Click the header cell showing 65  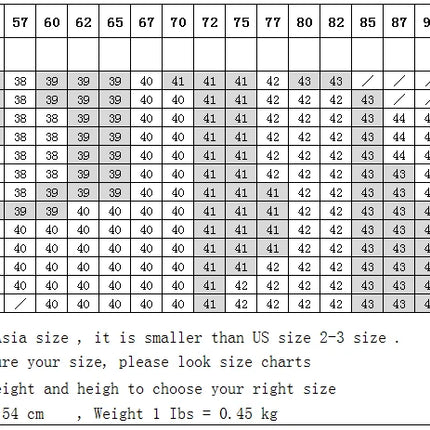115,22
